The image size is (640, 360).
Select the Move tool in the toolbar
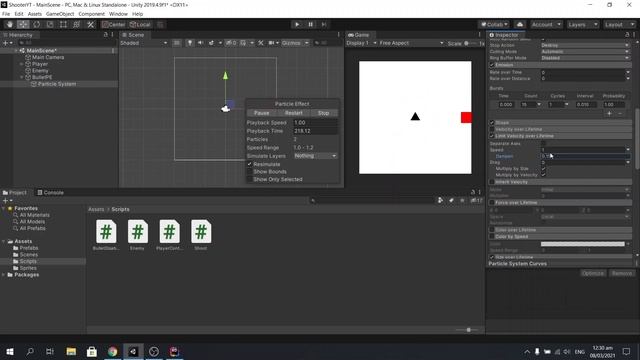pyautogui.click(x=23, y=24)
